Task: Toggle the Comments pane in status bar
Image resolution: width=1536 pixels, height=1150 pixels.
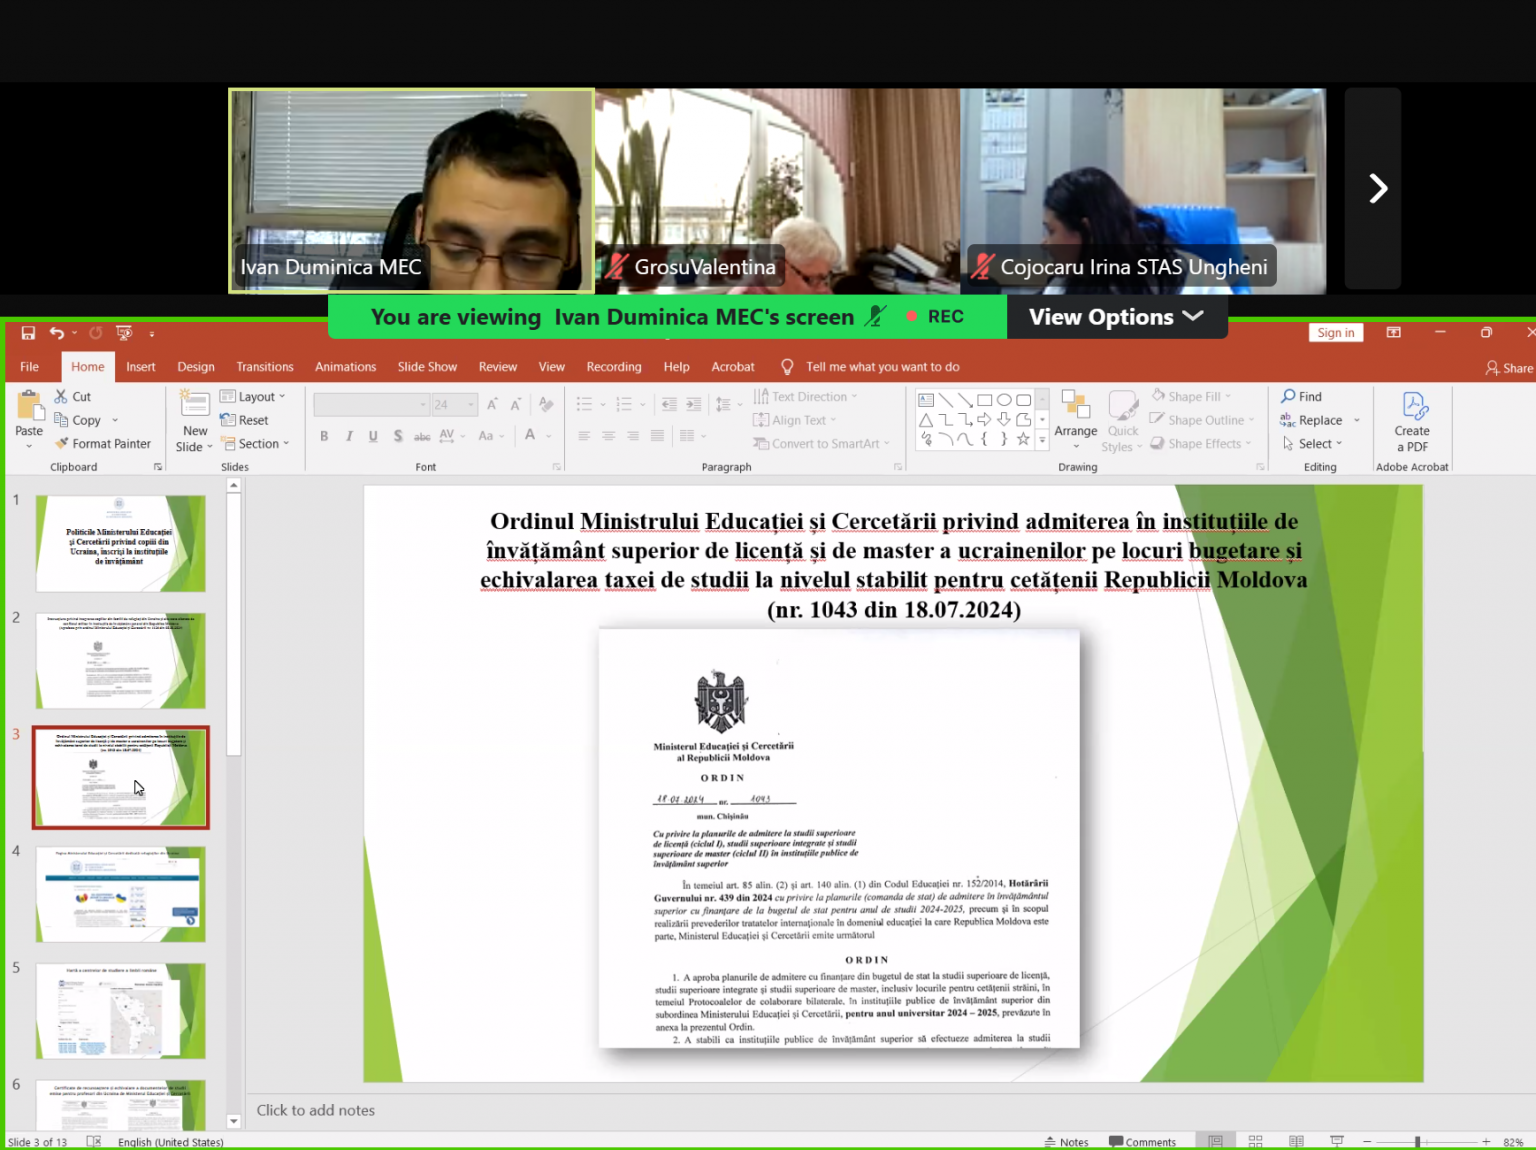Action: [1142, 1142]
